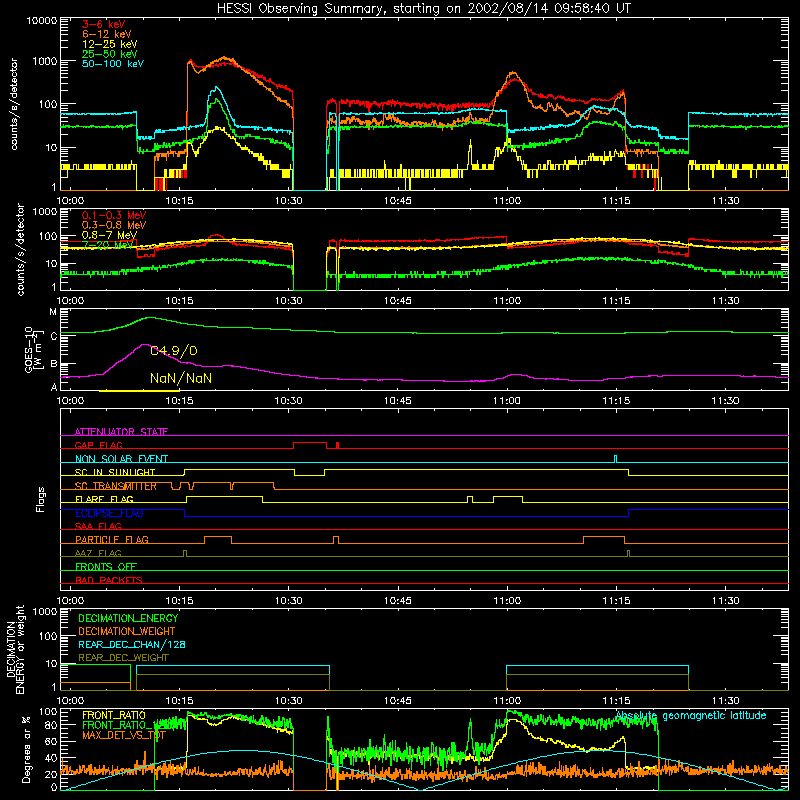Click the HESSI Observing Summary title text
This screenshot has width=800, height=800.
pos(423,9)
